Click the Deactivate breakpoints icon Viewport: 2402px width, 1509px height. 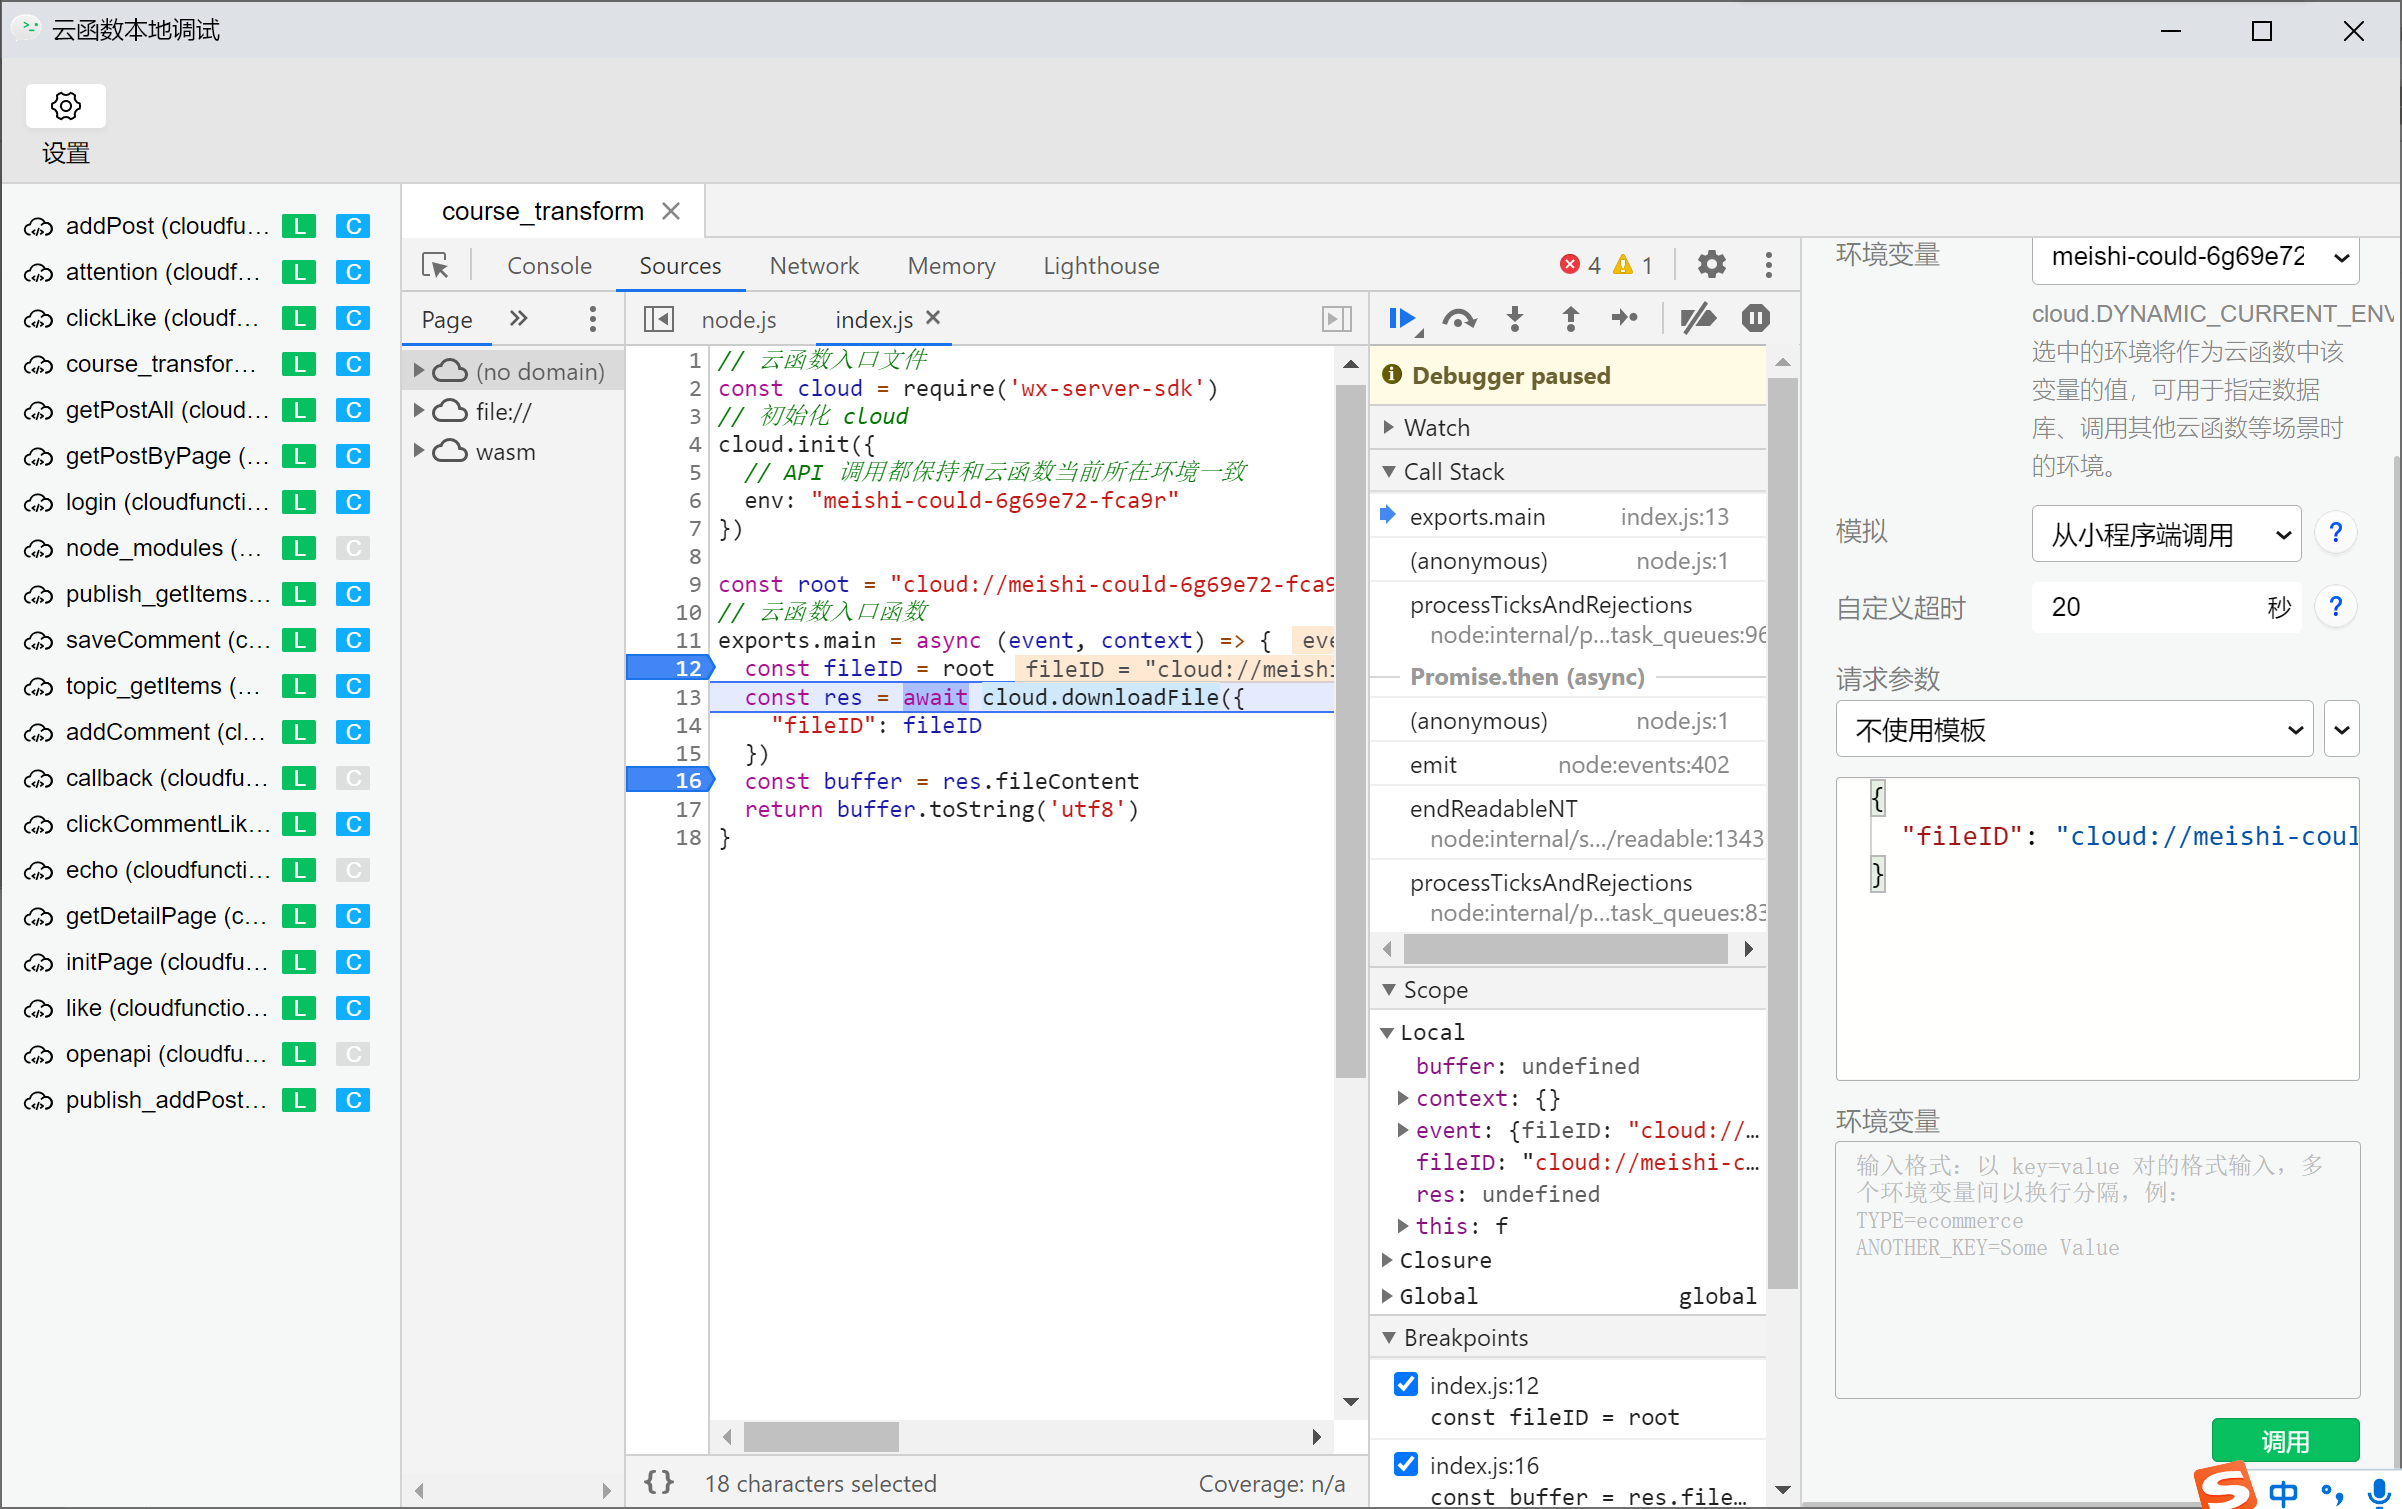1698,318
